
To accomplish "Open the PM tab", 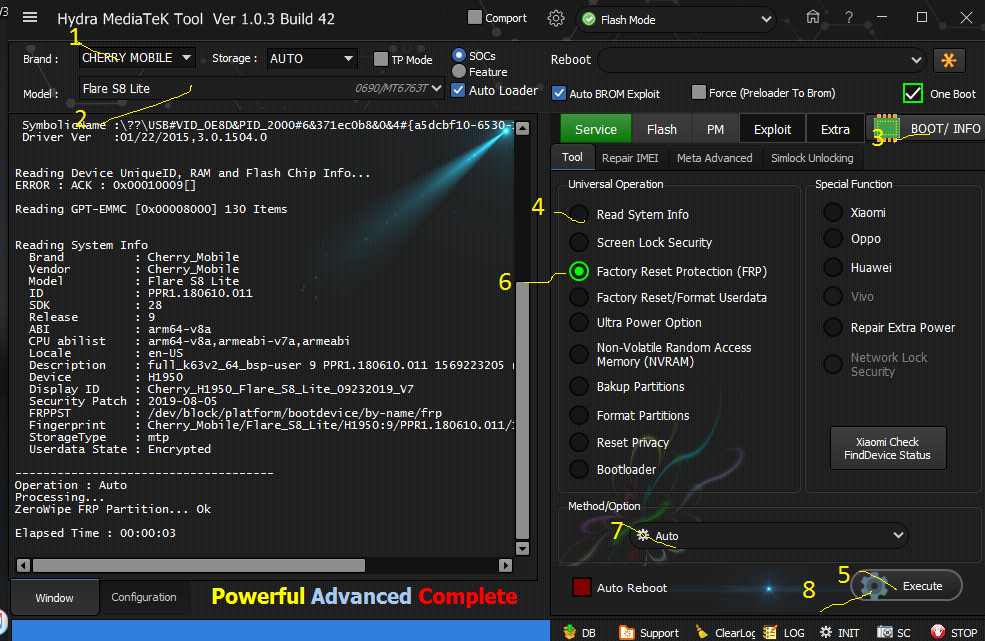I will (x=715, y=129).
